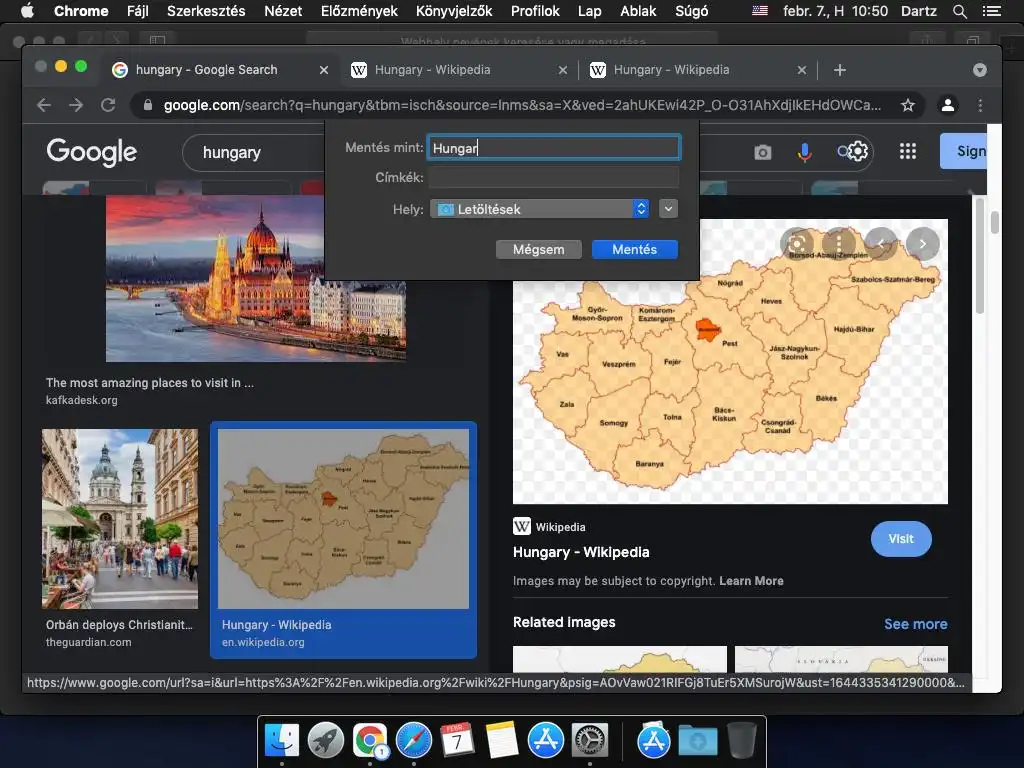Open the Fájl menu

point(137,11)
